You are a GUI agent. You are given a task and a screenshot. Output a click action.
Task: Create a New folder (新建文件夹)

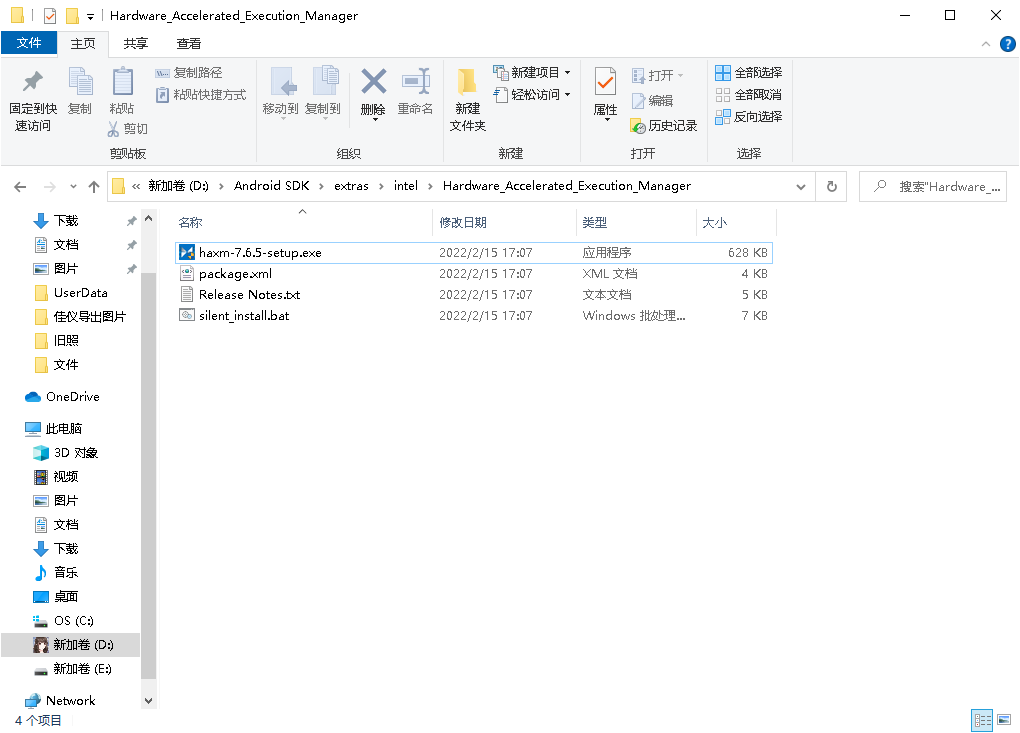pos(467,100)
